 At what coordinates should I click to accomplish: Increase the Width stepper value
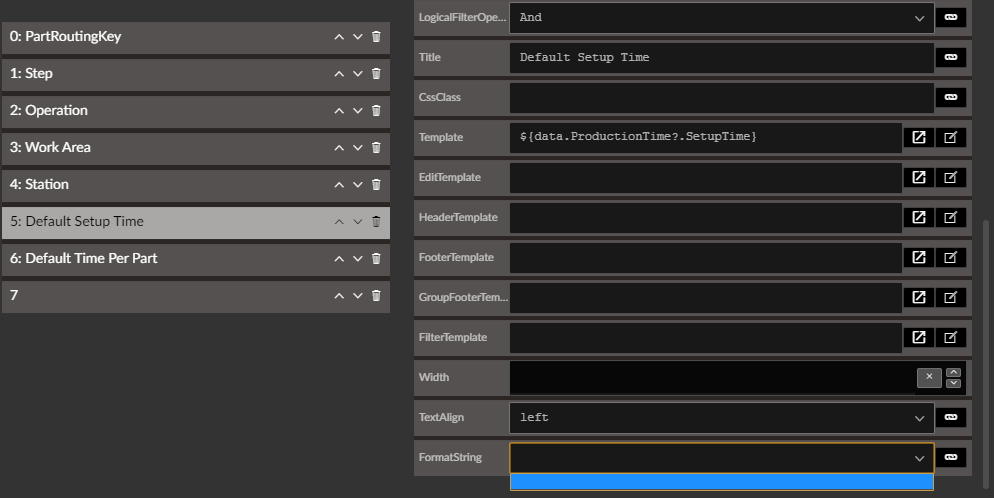[x=953, y=373]
